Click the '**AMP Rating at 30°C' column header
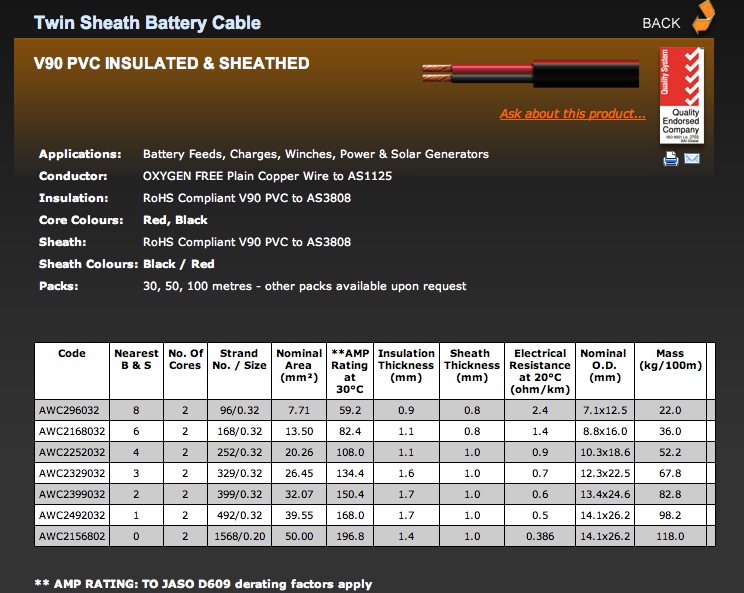Image resolution: width=744 pixels, height=593 pixels. pos(350,371)
